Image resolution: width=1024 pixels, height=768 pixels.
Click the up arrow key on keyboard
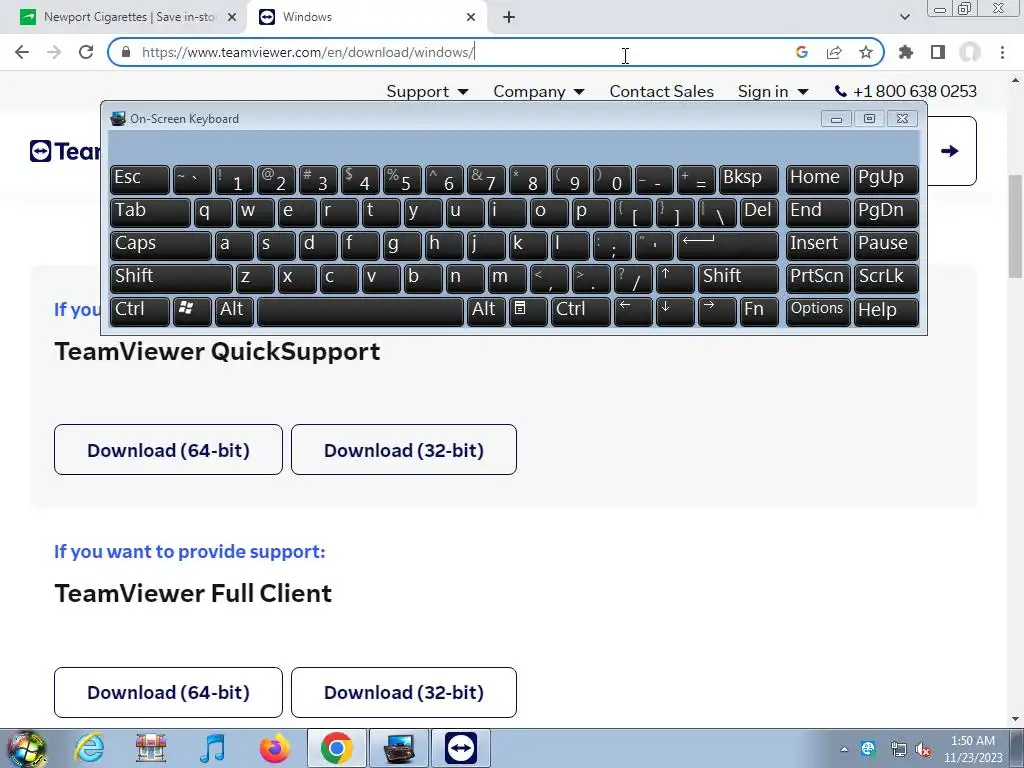tap(675, 278)
